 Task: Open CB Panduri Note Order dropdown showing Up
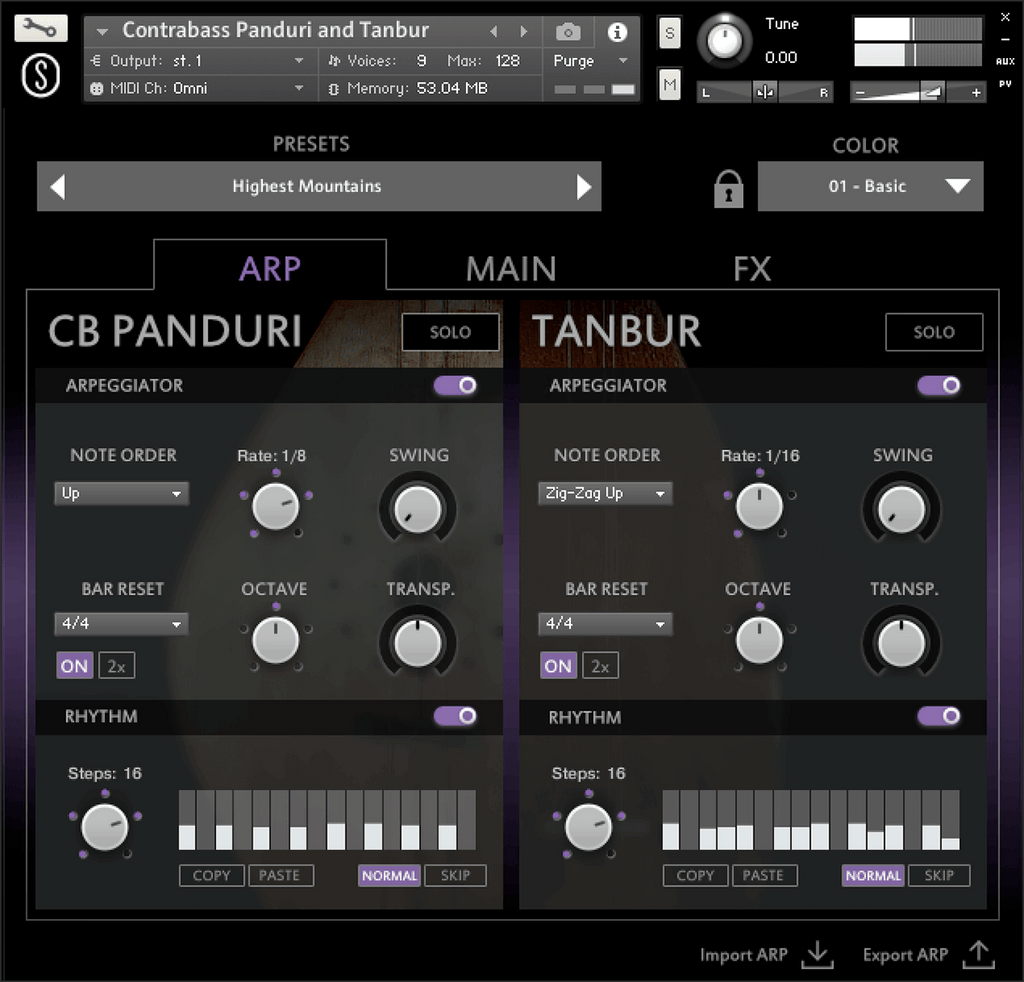point(121,494)
